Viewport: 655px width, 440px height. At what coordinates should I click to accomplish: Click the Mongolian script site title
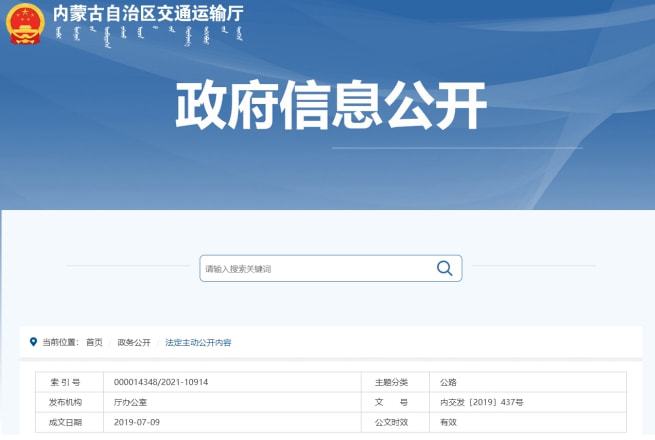[149, 36]
